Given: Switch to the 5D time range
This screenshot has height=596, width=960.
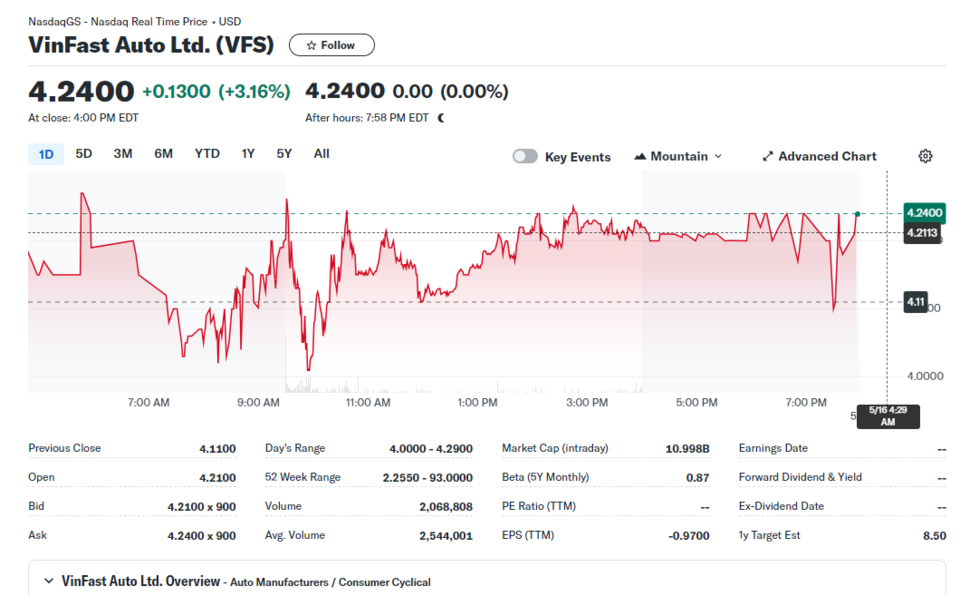Looking at the screenshot, I should tap(84, 154).
